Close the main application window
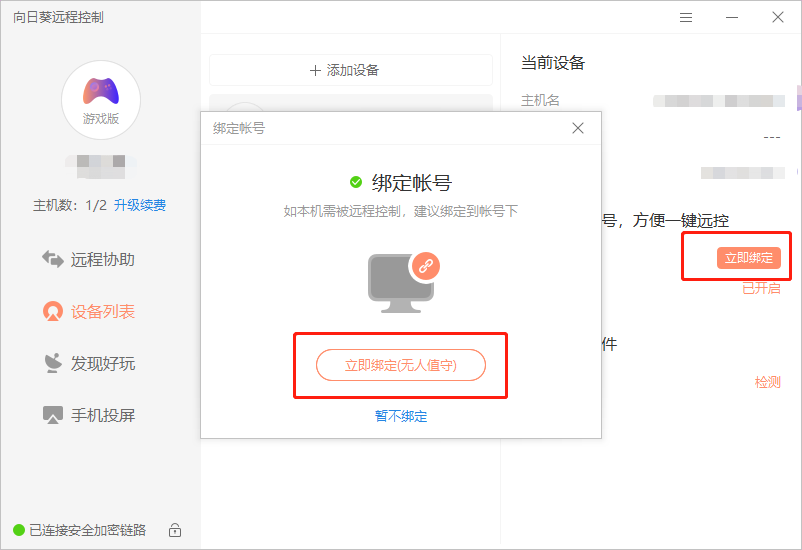 click(x=778, y=17)
